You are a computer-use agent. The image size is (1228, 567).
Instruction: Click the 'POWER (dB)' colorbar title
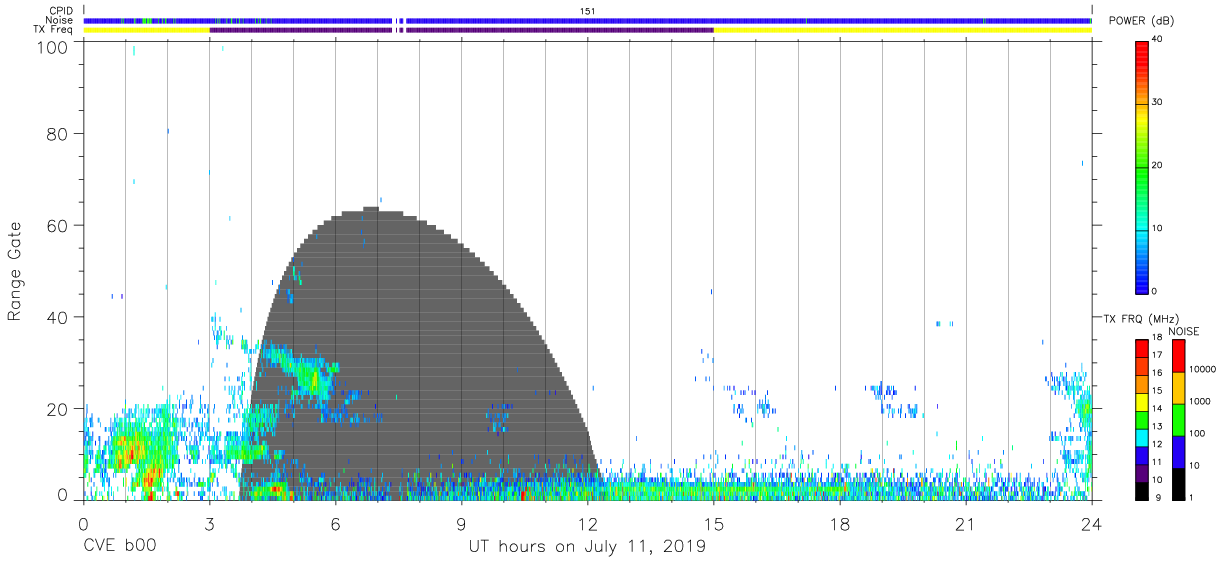click(x=1139, y=21)
